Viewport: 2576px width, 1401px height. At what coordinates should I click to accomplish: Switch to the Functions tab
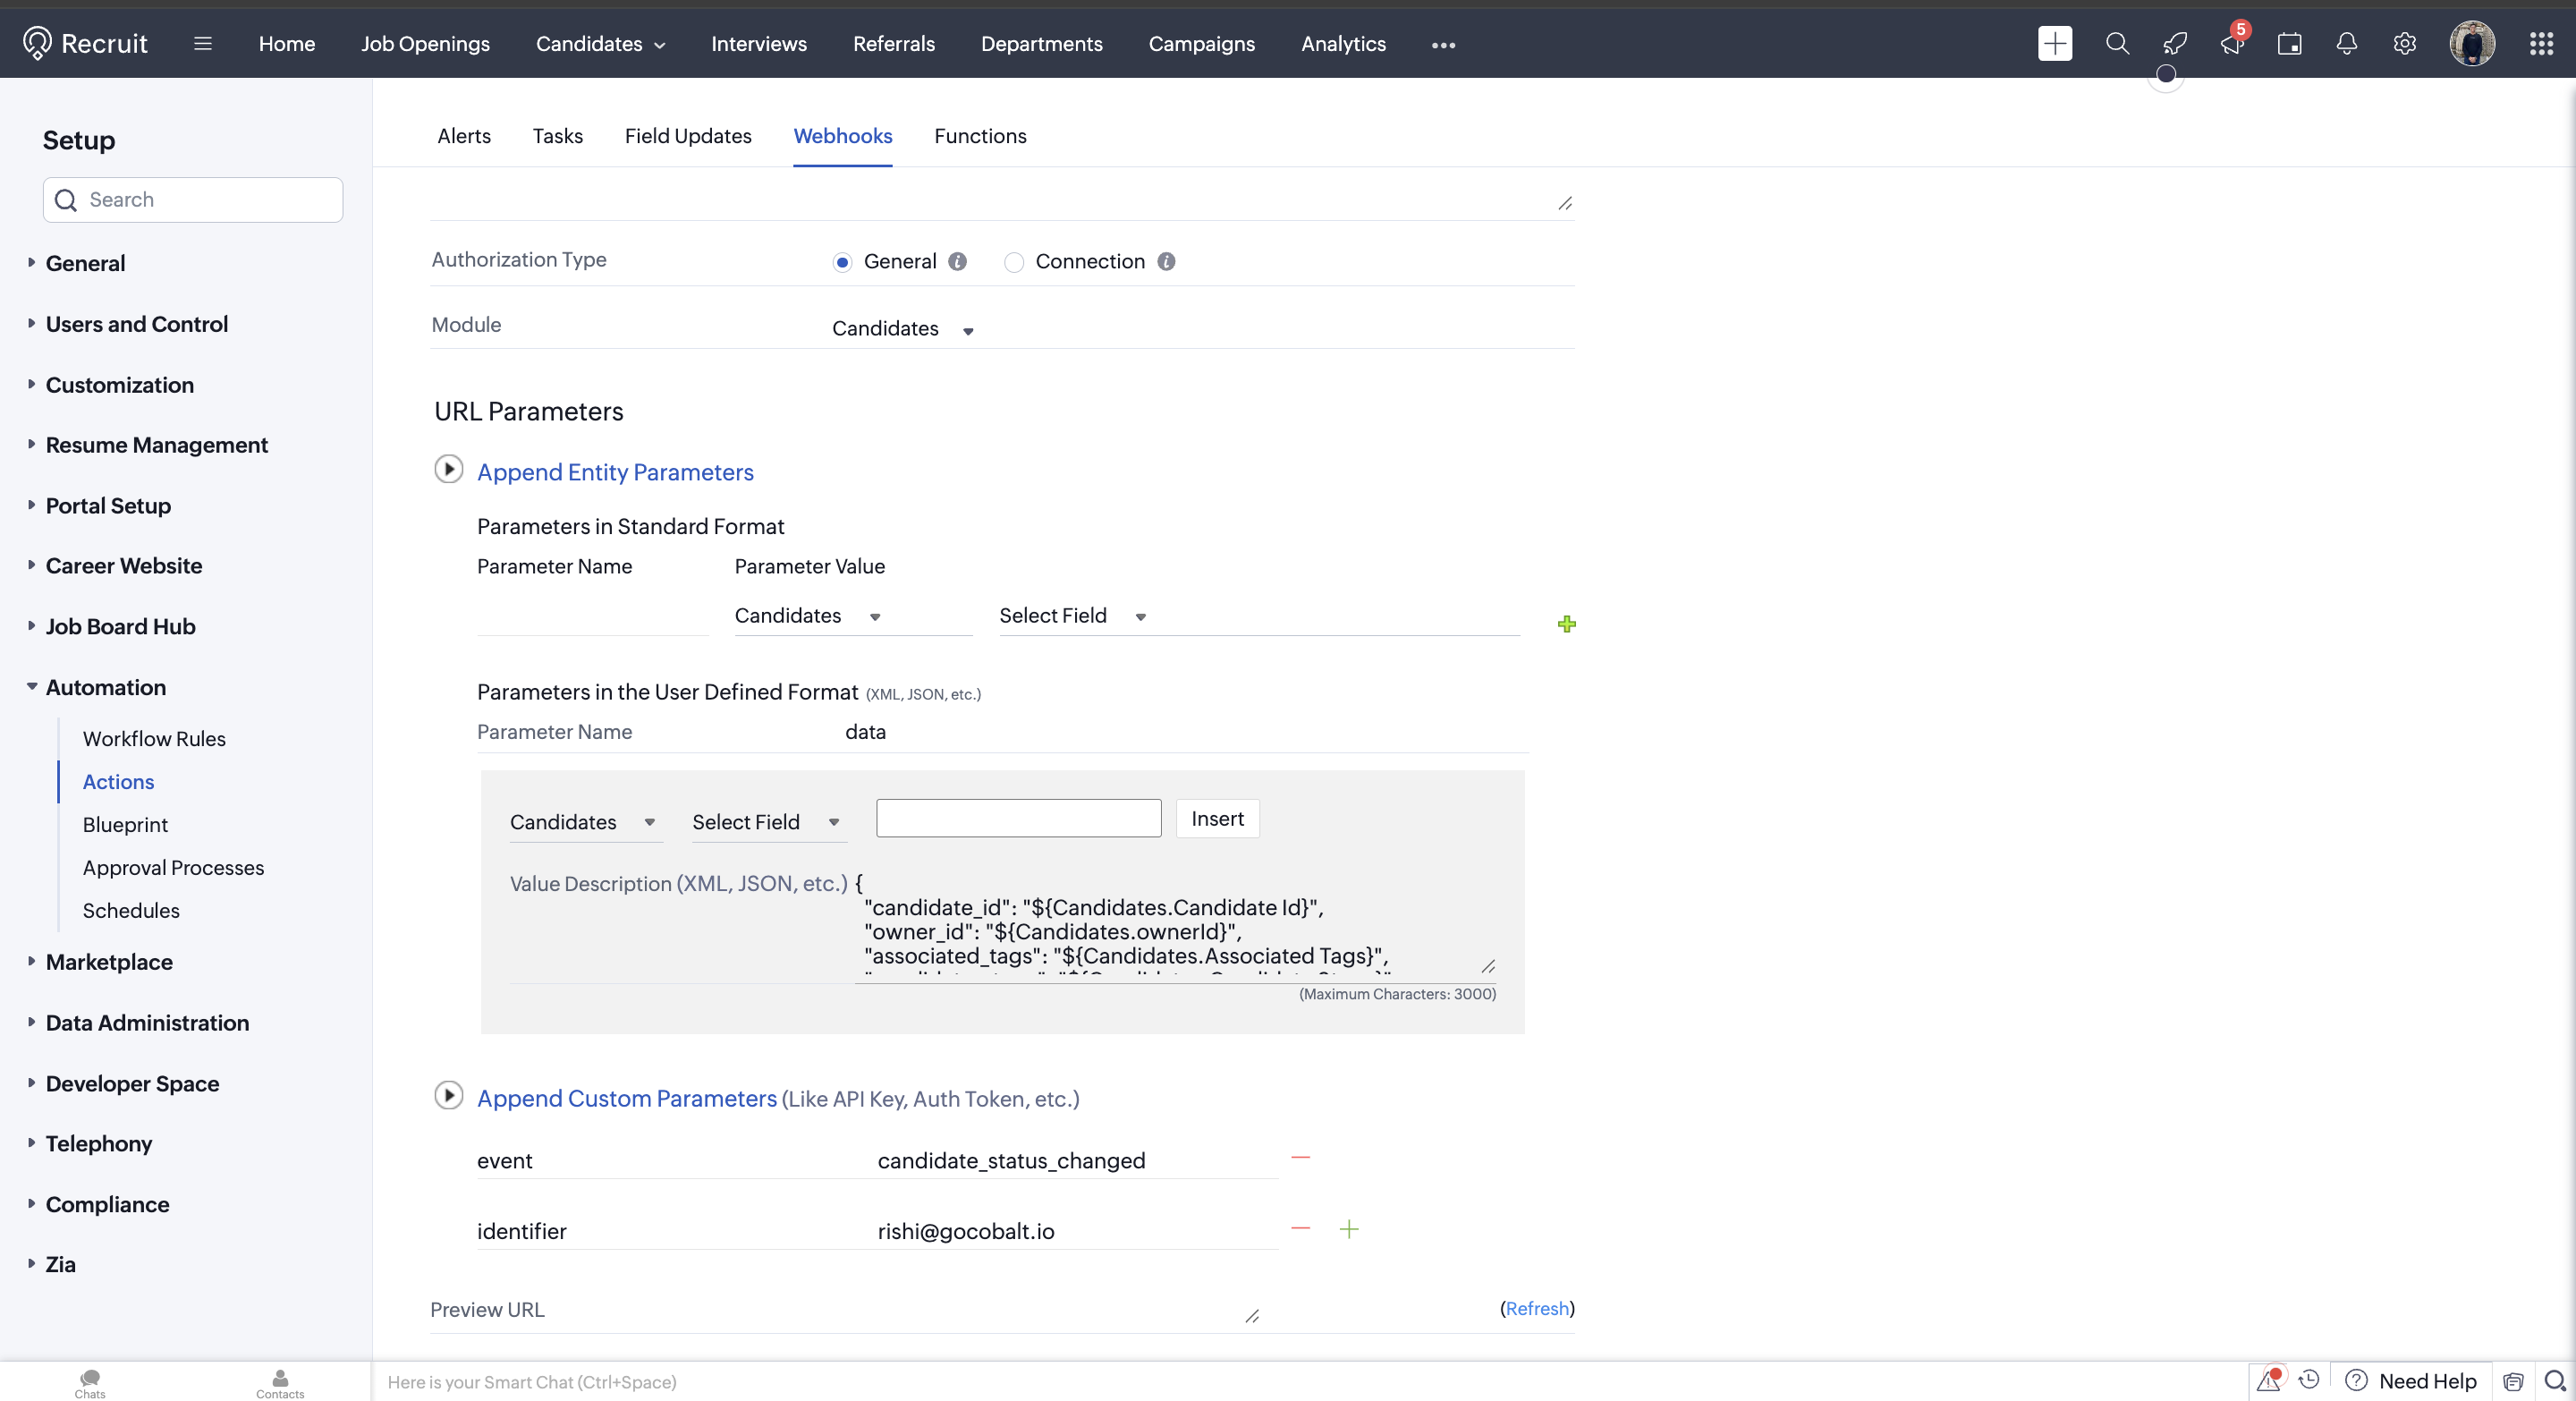click(980, 137)
